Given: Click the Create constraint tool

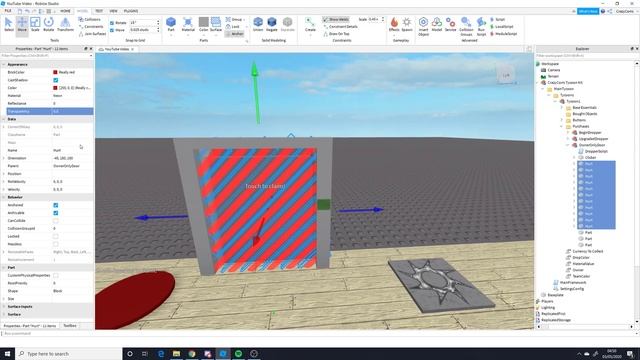Looking at the screenshot, I should click(x=310, y=24).
